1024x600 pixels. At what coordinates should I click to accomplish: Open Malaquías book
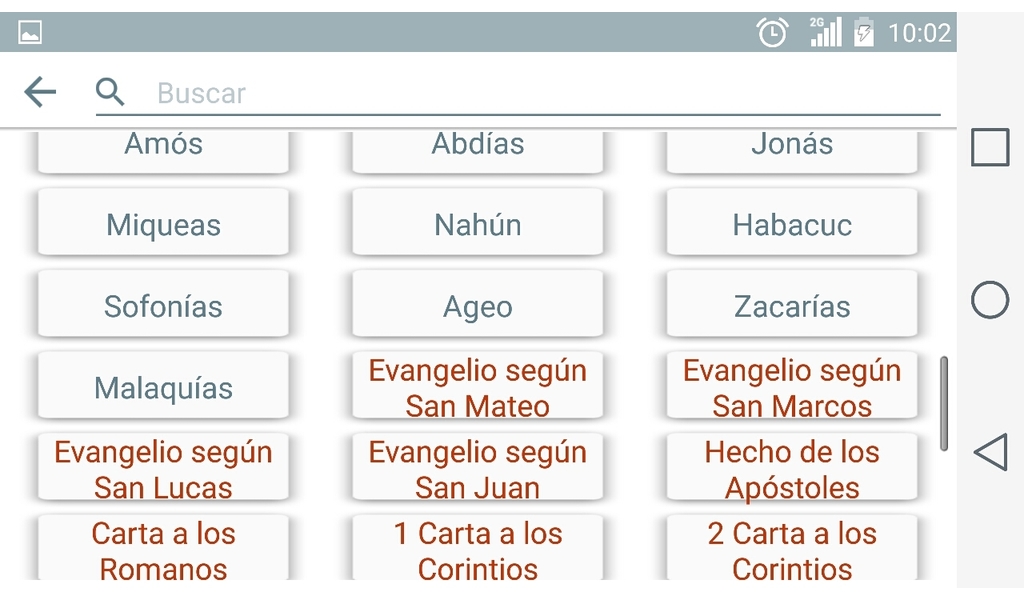click(x=163, y=388)
